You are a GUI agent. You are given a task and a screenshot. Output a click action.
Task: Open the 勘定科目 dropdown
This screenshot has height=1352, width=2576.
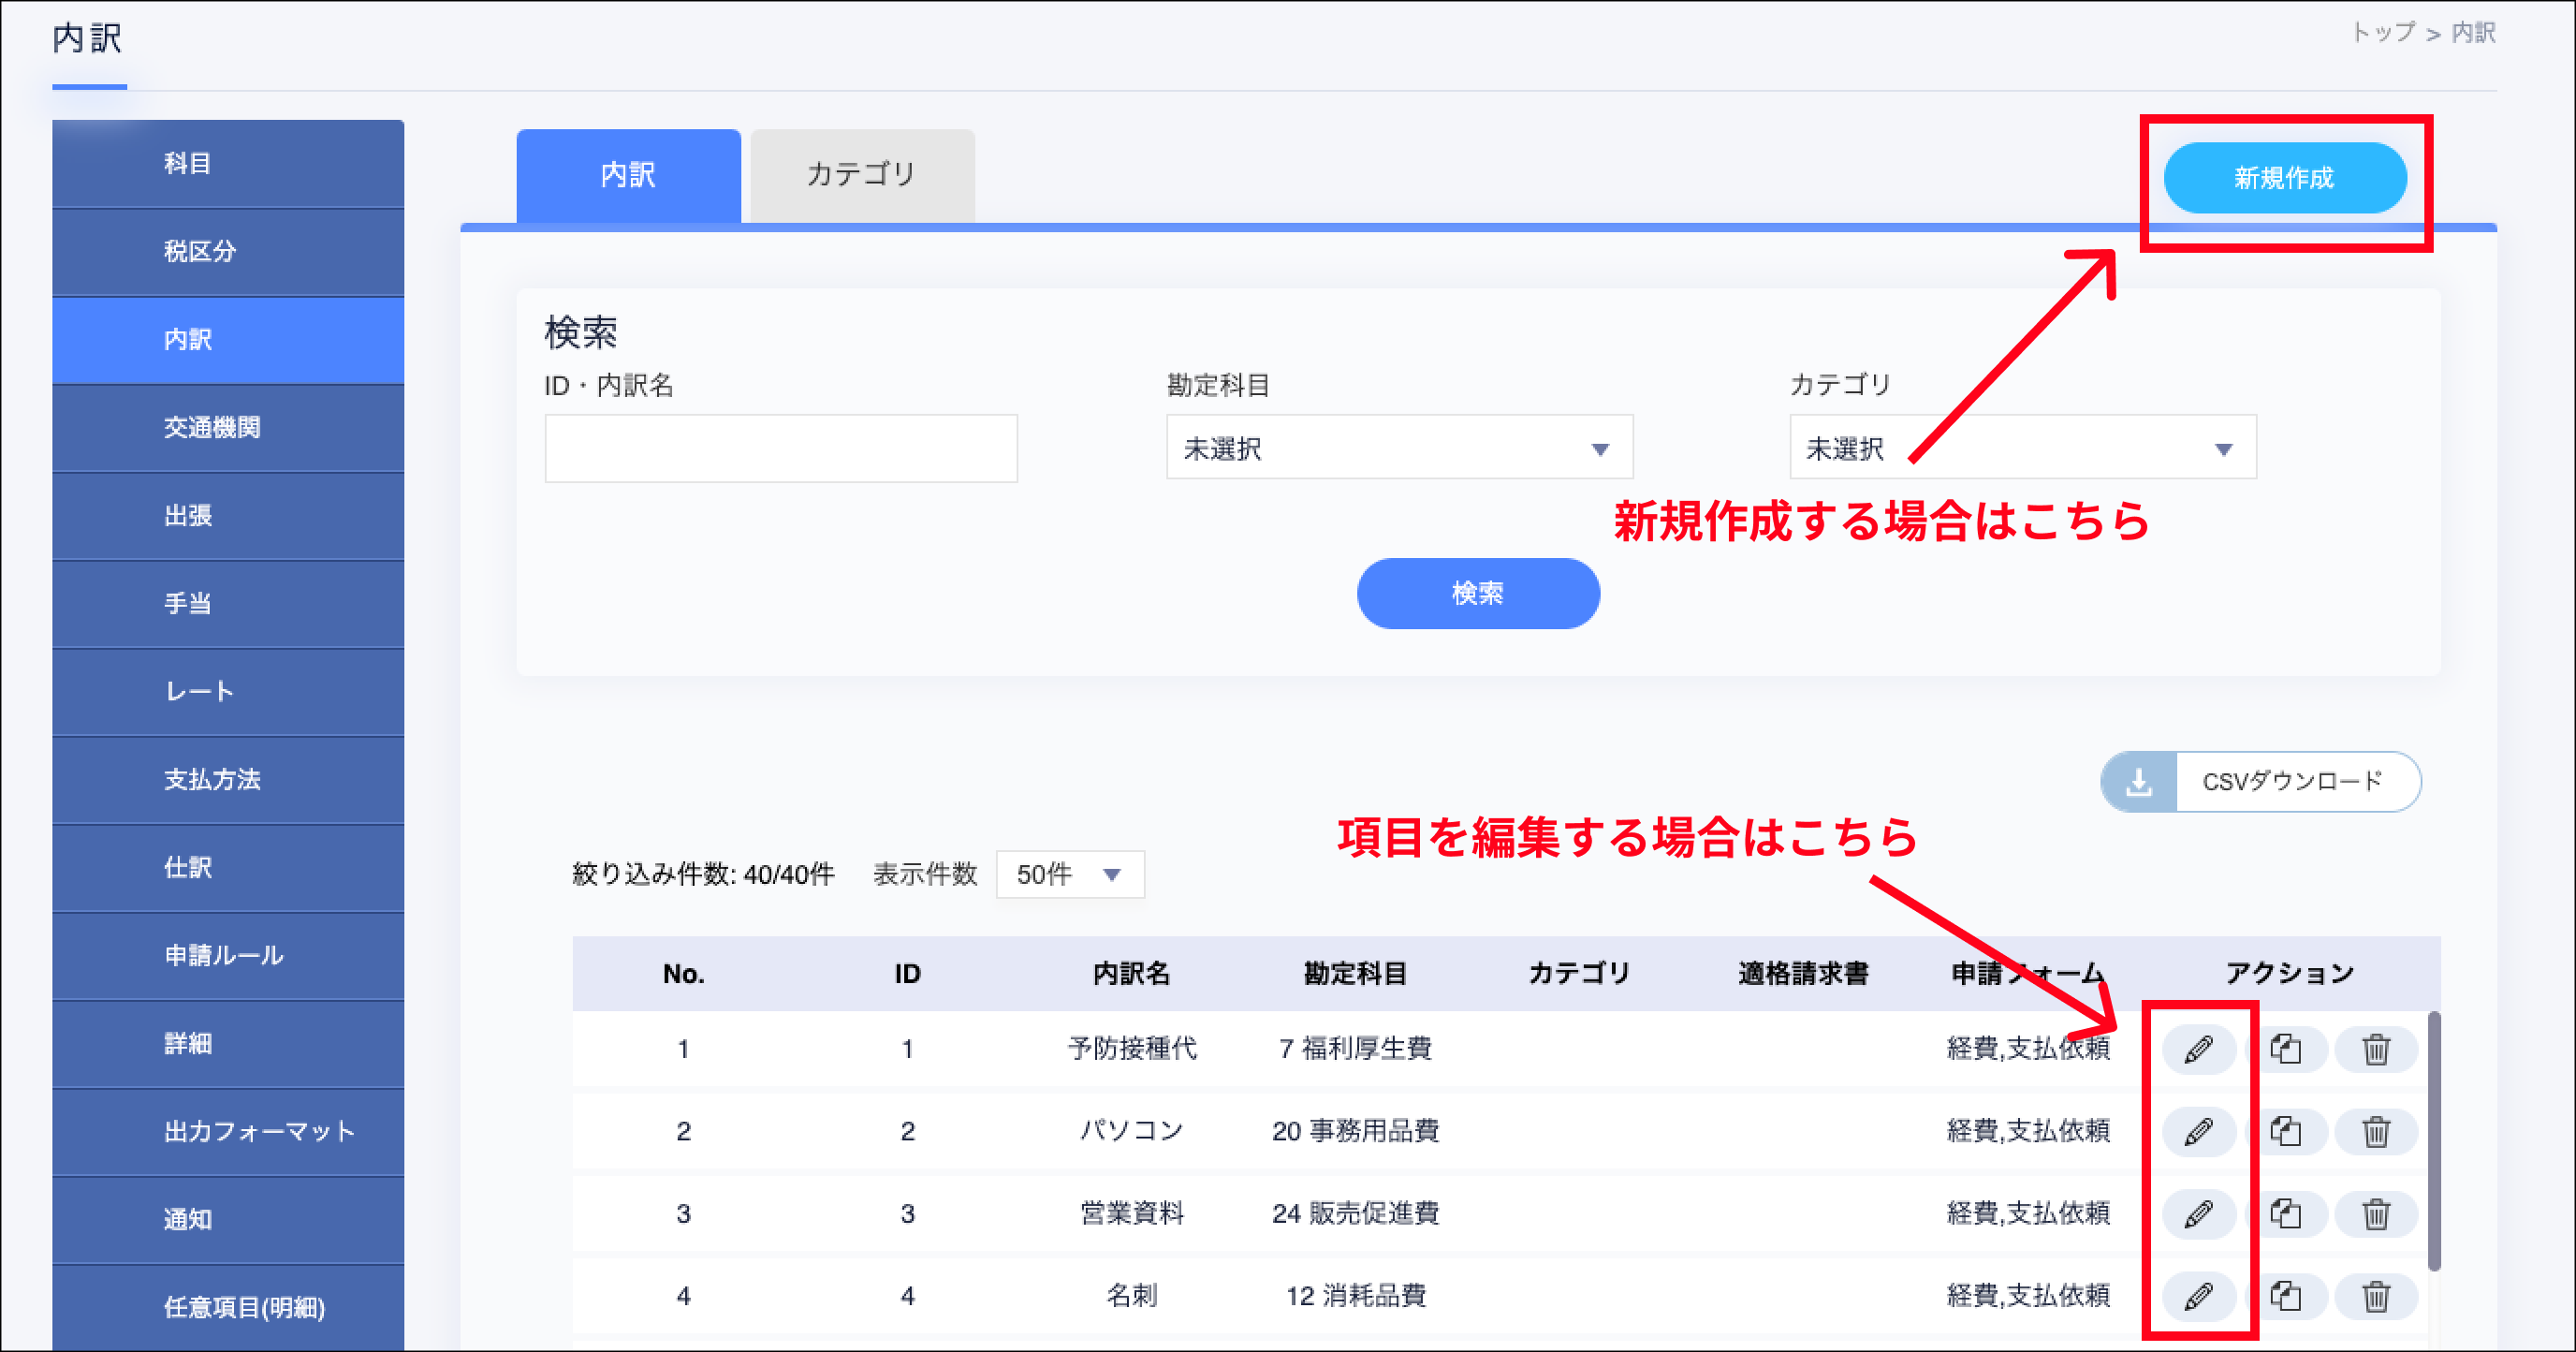click(1399, 448)
